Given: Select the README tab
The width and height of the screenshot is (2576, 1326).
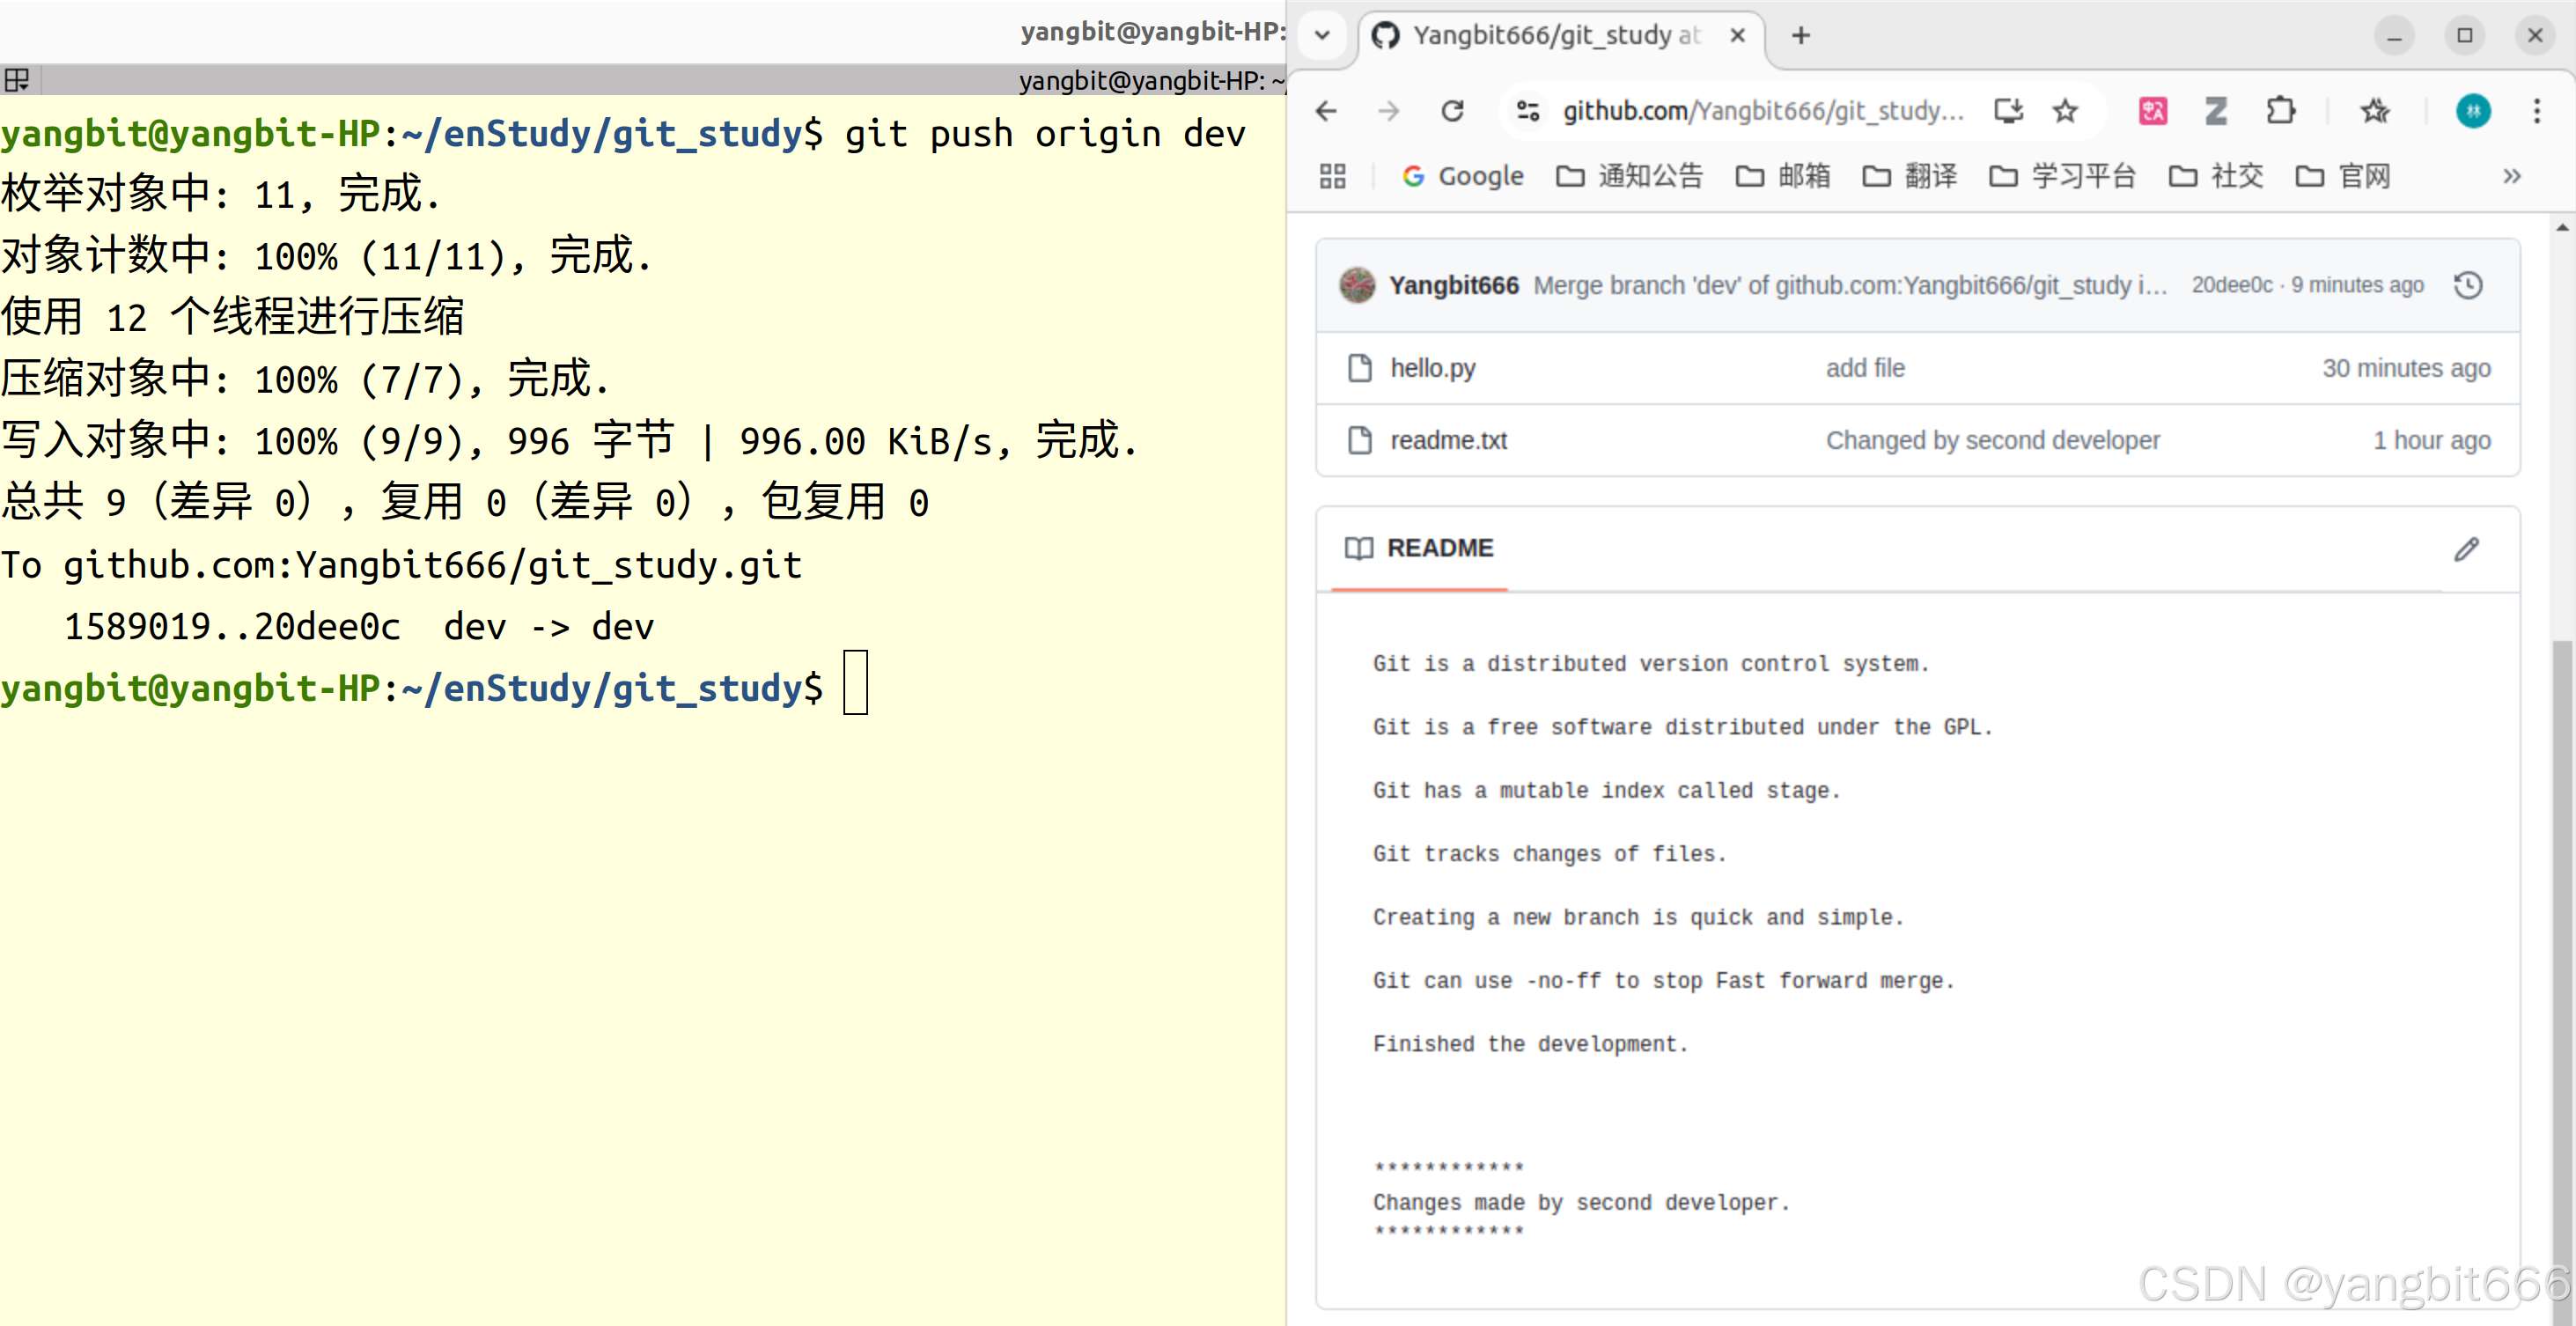Looking at the screenshot, I should tap(1419, 549).
